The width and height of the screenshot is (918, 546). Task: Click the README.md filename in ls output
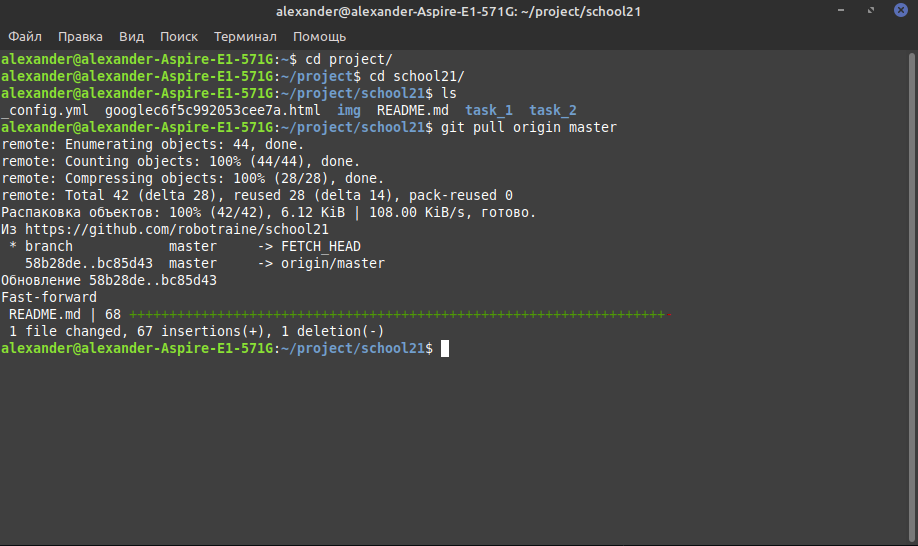pyautogui.click(x=412, y=111)
